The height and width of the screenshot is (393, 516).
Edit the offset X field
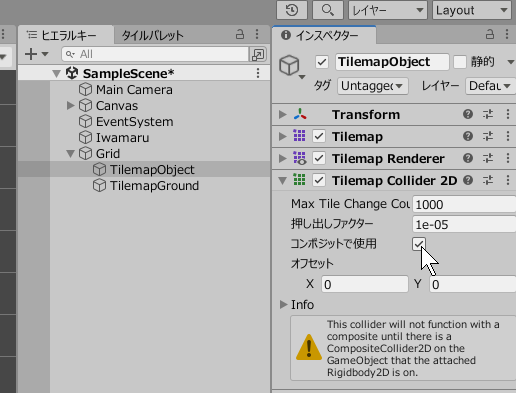click(365, 284)
